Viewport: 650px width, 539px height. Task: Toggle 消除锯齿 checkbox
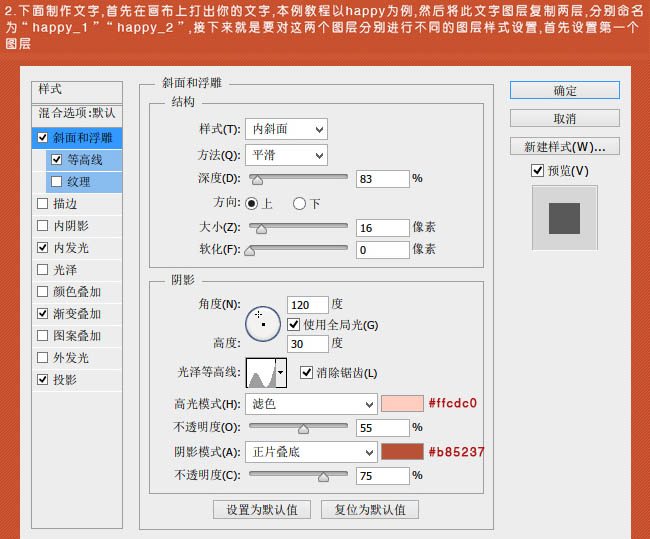coord(306,372)
